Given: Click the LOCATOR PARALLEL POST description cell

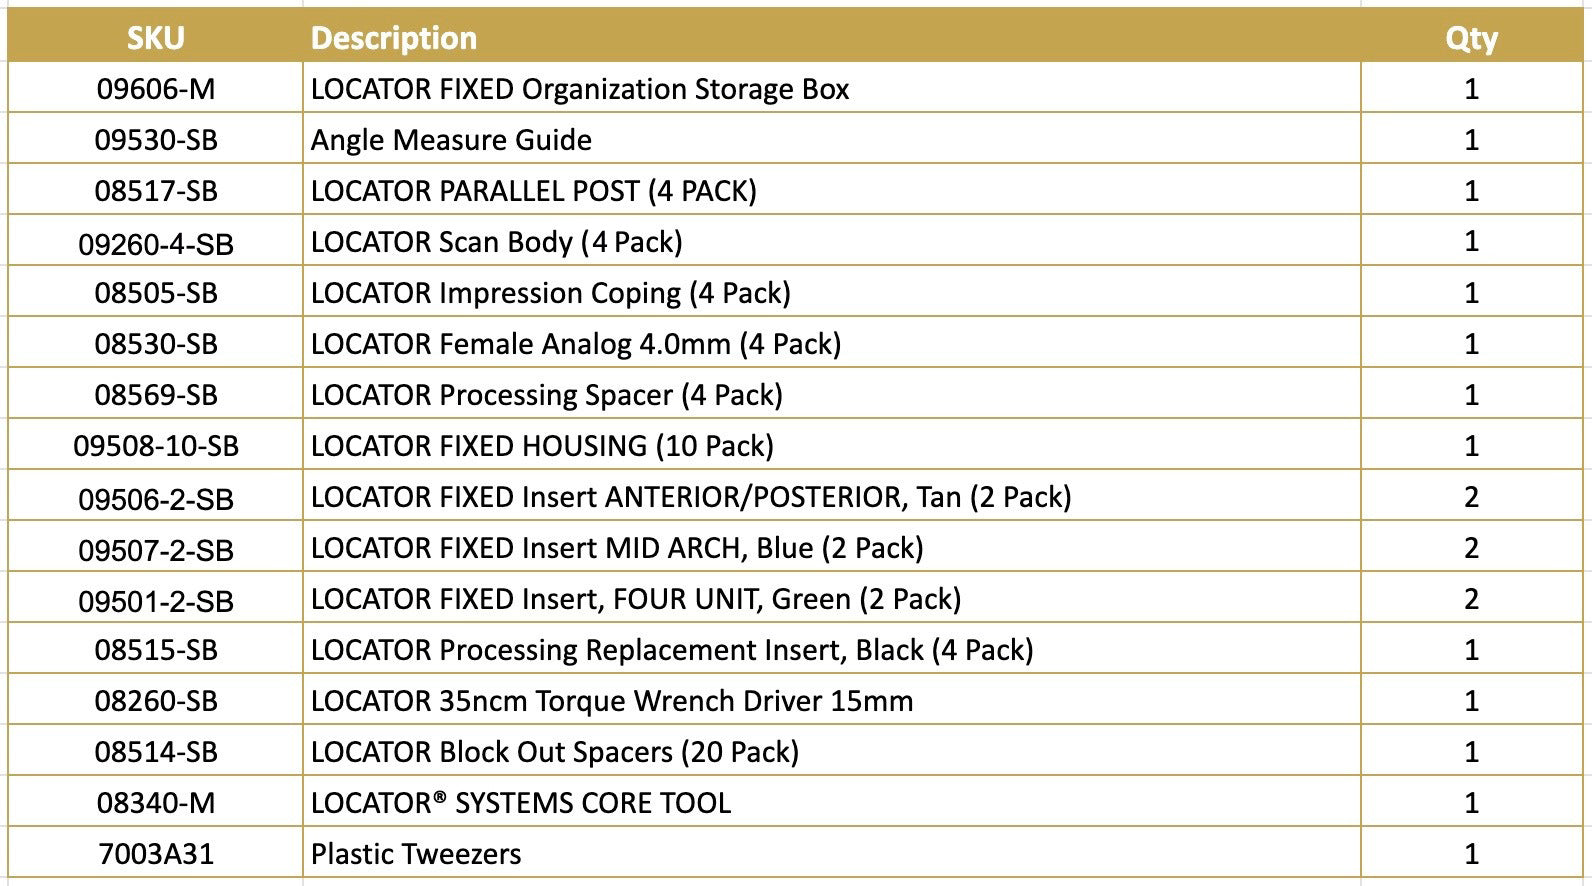Looking at the screenshot, I should point(533,191).
